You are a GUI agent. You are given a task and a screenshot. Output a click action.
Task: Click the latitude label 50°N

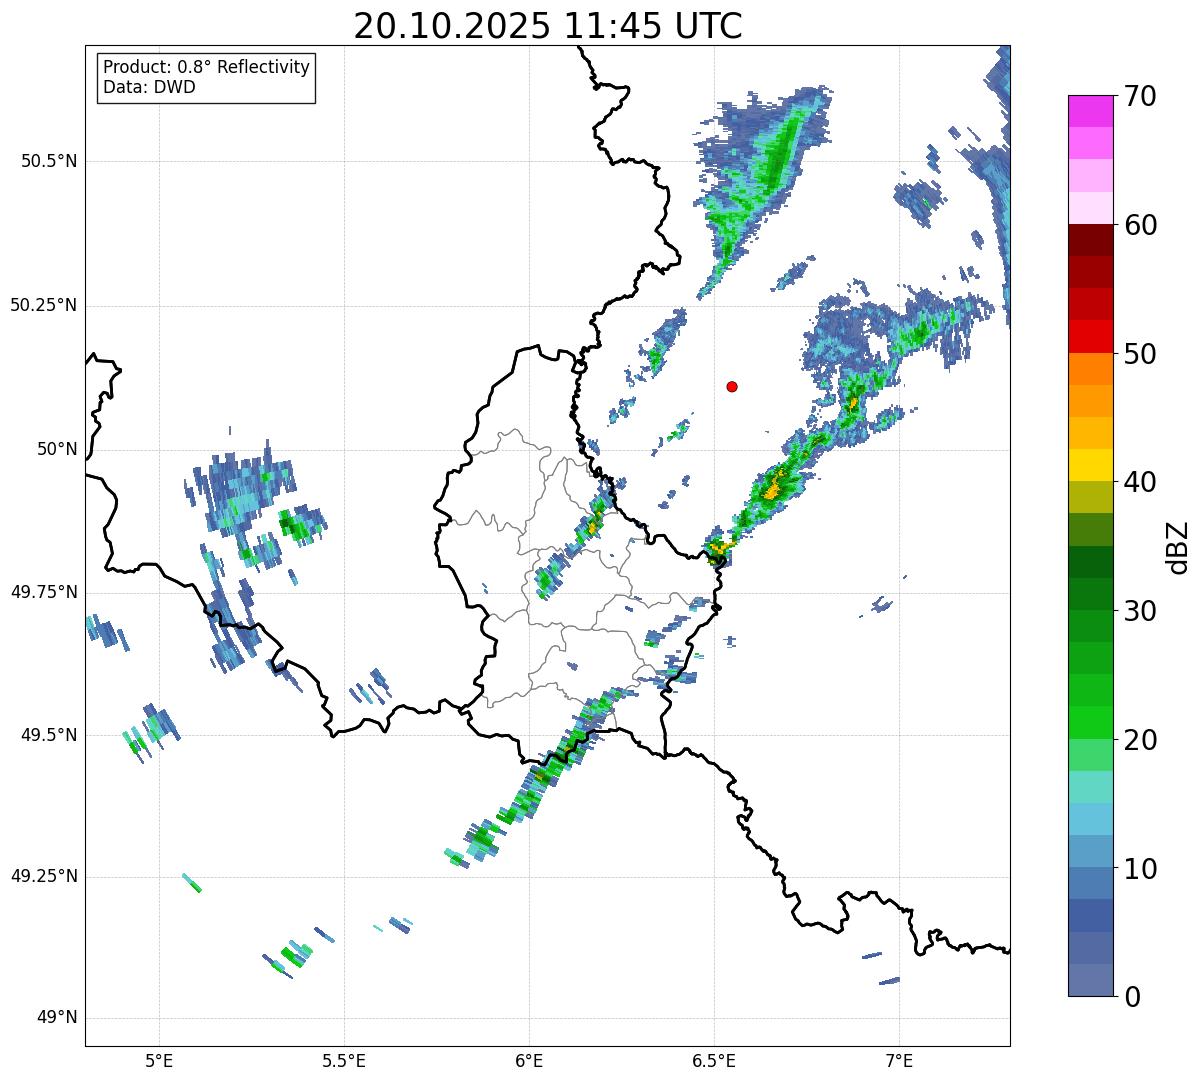(x=55, y=449)
